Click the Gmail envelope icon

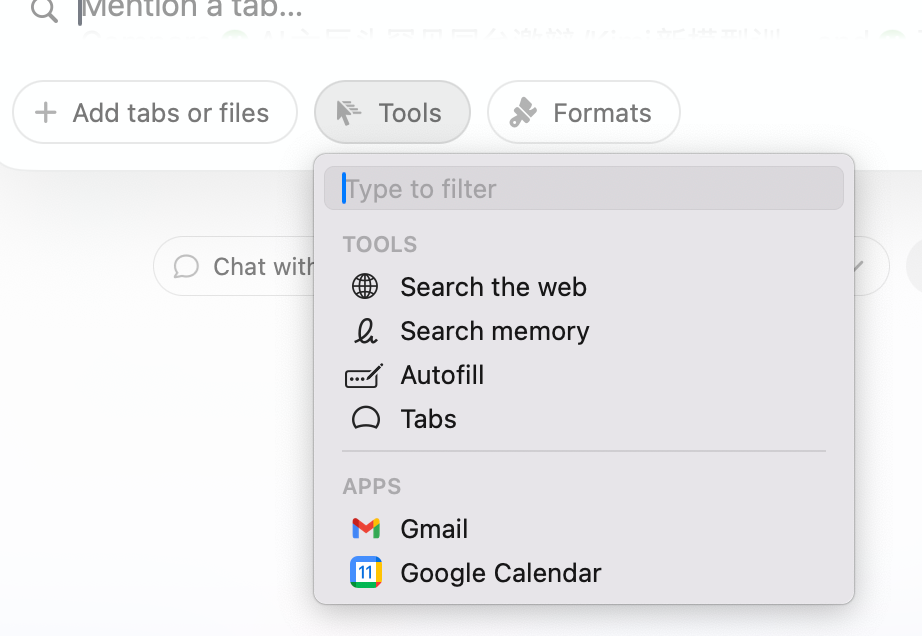366,528
